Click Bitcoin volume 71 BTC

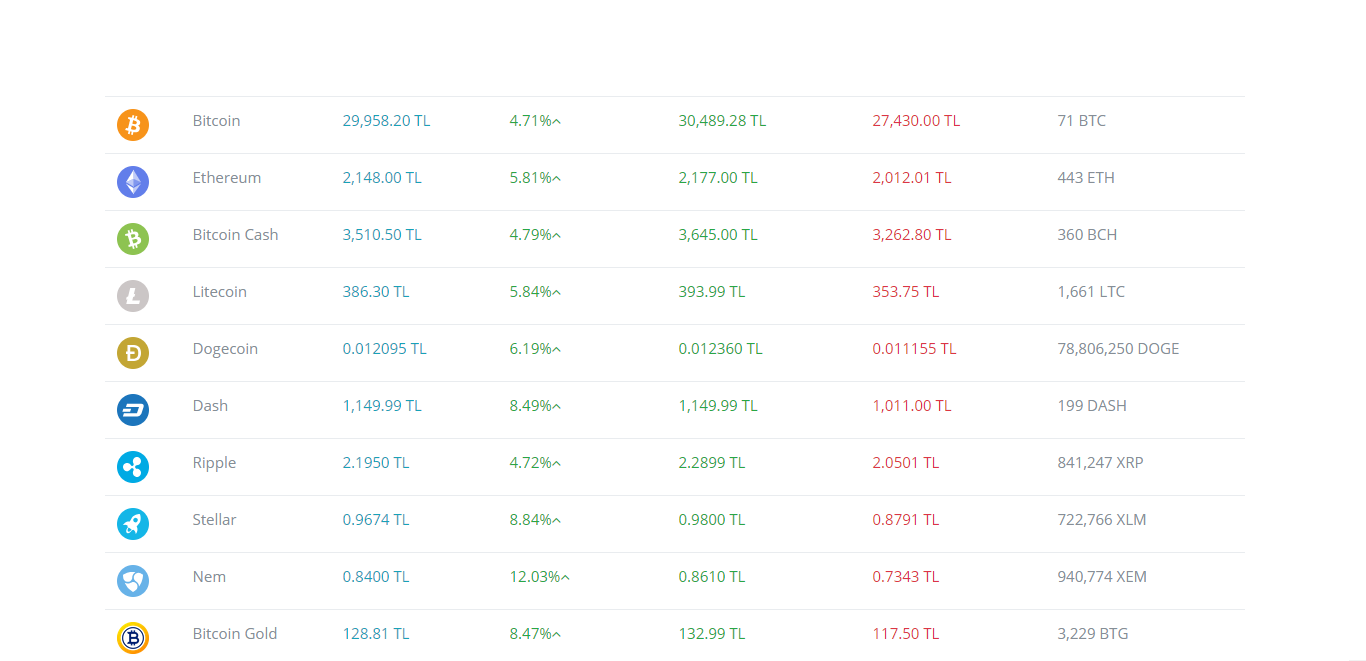[1081, 121]
